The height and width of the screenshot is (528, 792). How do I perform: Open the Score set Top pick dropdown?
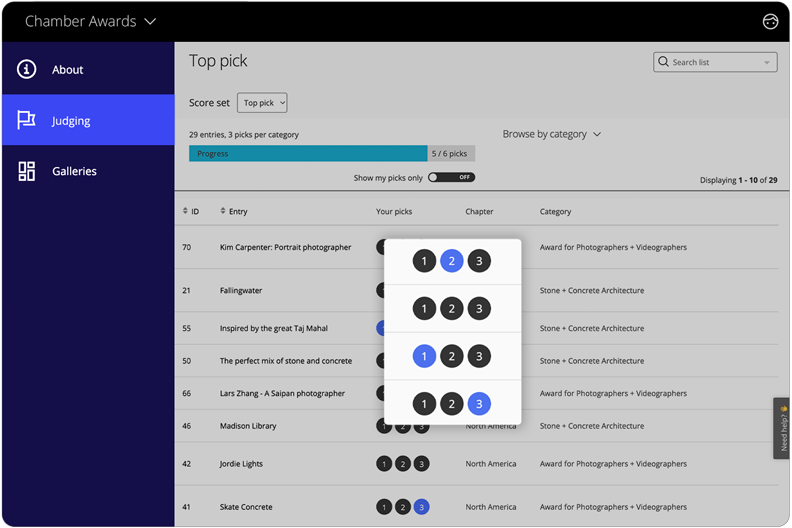click(262, 103)
